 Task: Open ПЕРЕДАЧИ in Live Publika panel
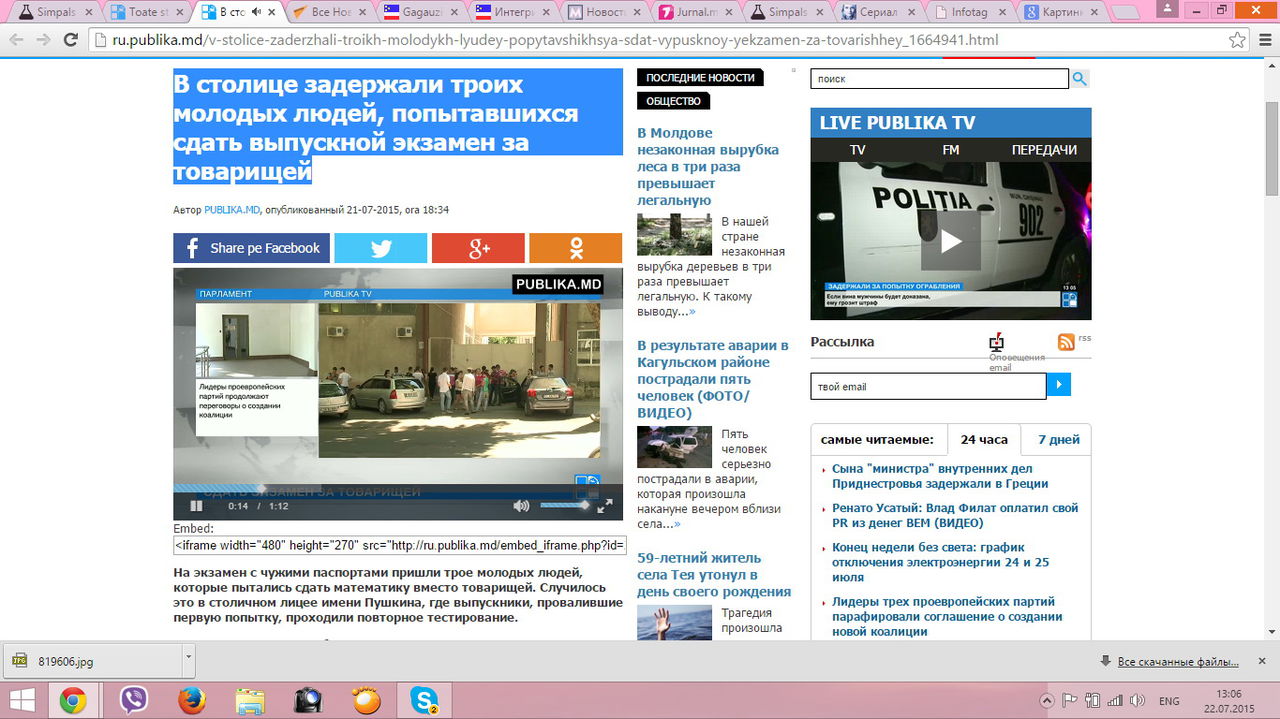[x=1044, y=150]
